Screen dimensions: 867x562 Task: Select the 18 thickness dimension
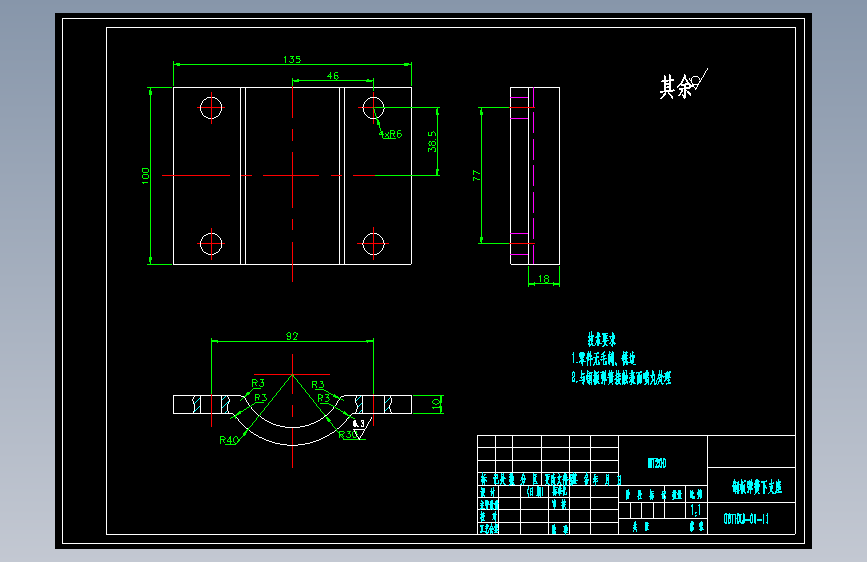[x=544, y=279]
